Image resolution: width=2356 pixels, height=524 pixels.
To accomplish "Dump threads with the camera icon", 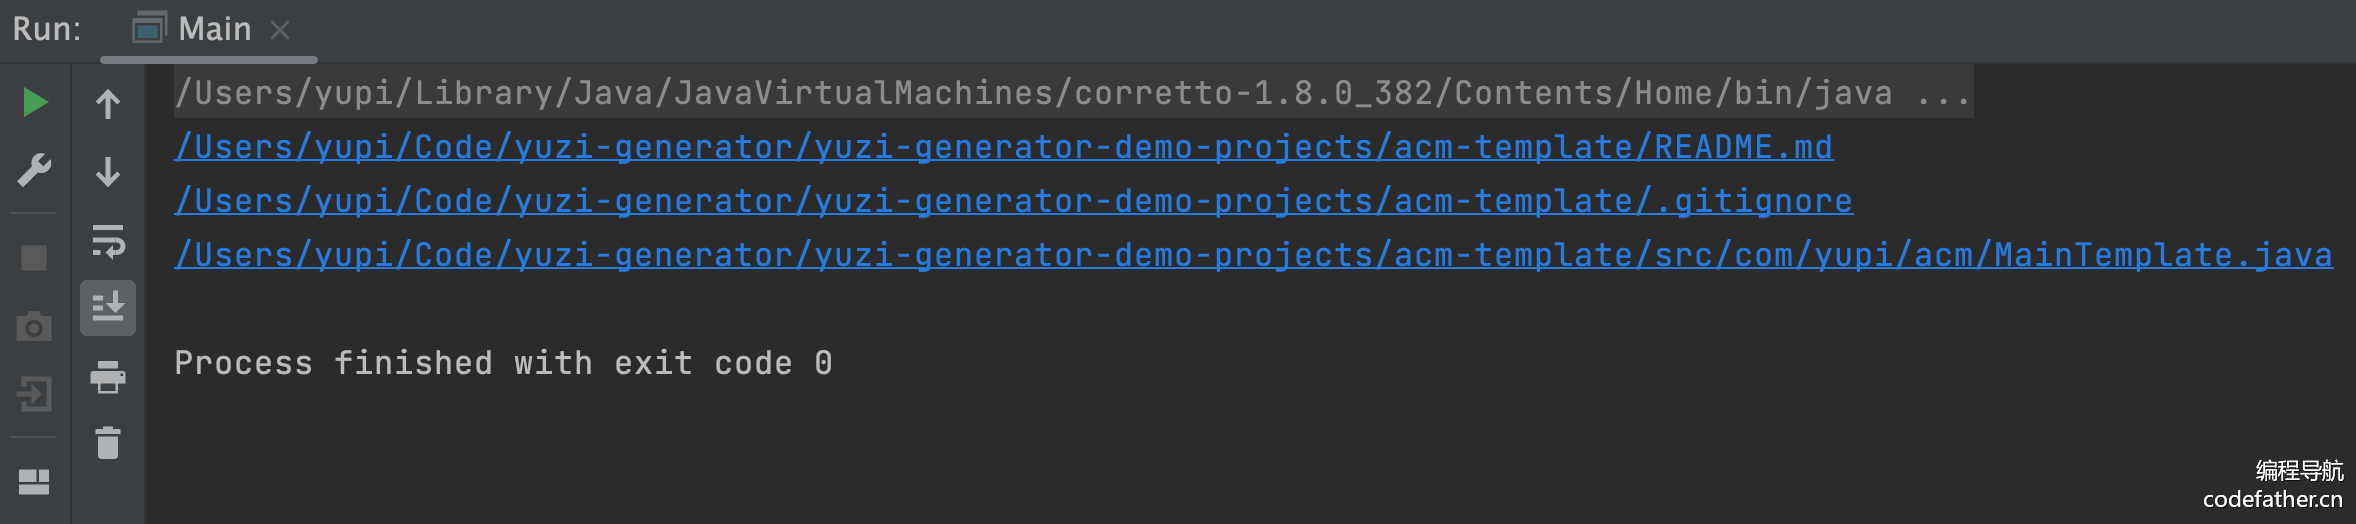I will pyautogui.click(x=34, y=326).
